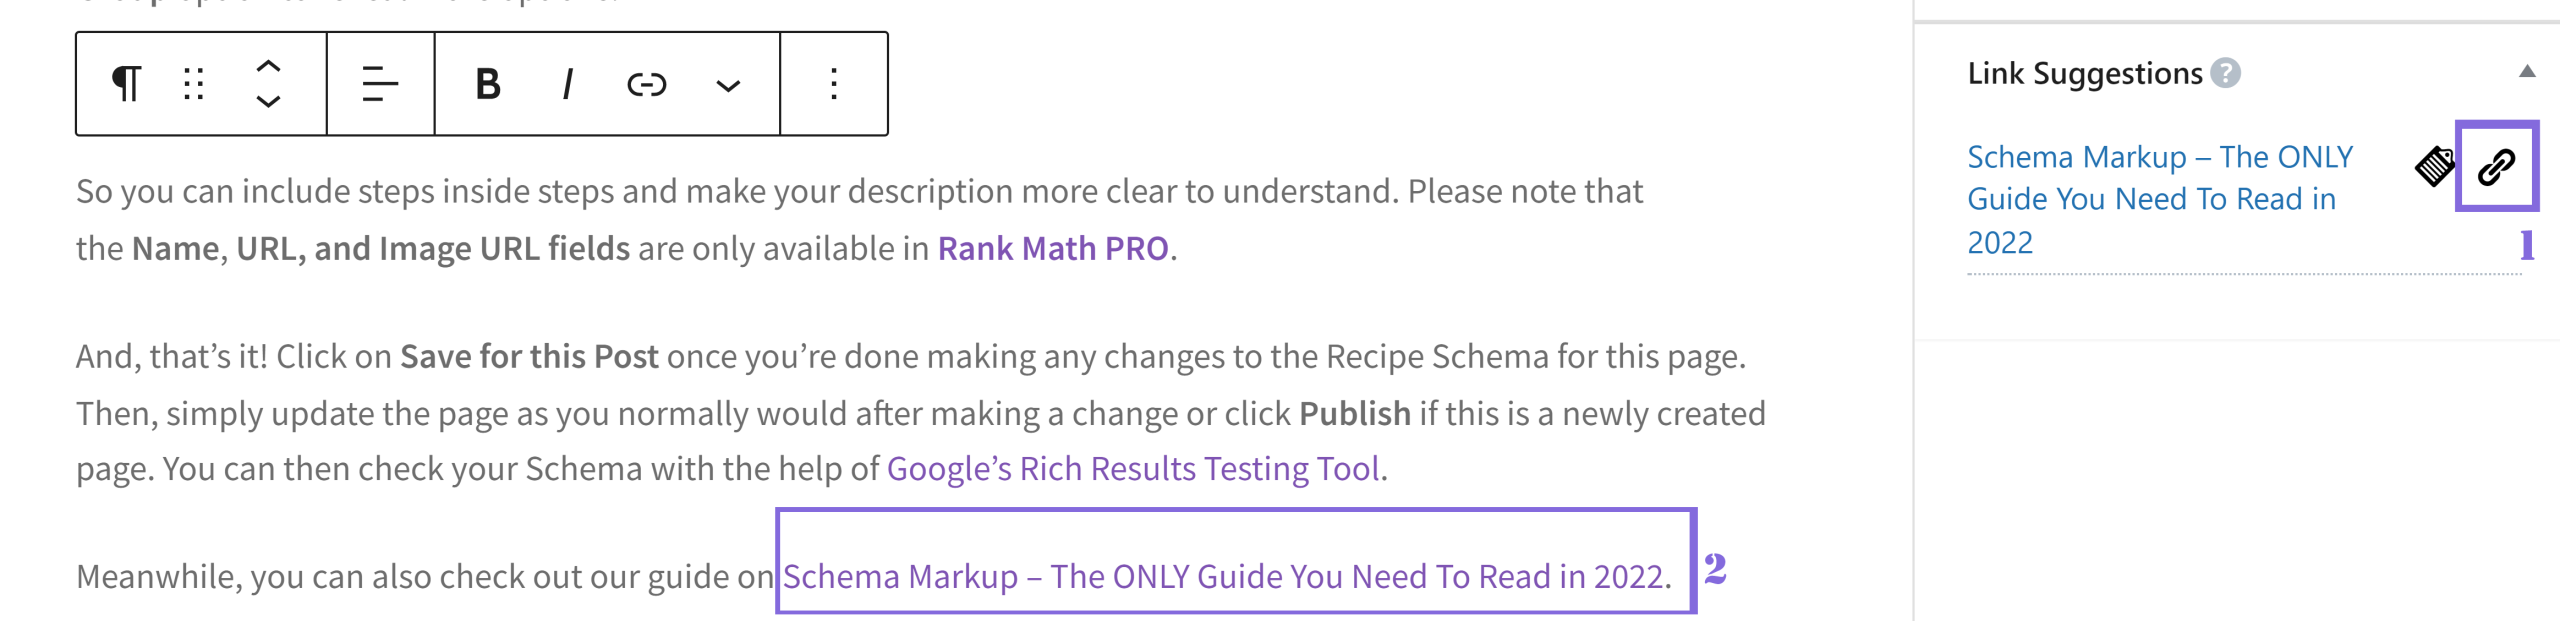Place cursor in the paragraph about Save for this Post

(600, 355)
